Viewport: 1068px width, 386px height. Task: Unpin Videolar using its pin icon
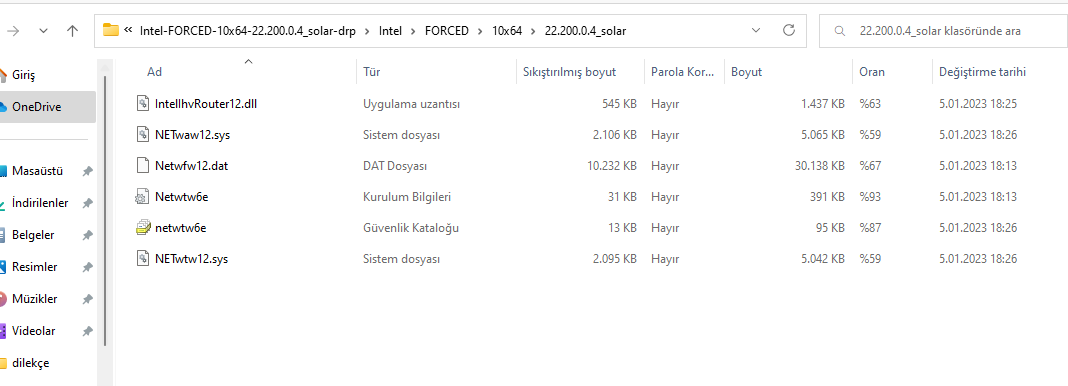[x=87, y=332]
